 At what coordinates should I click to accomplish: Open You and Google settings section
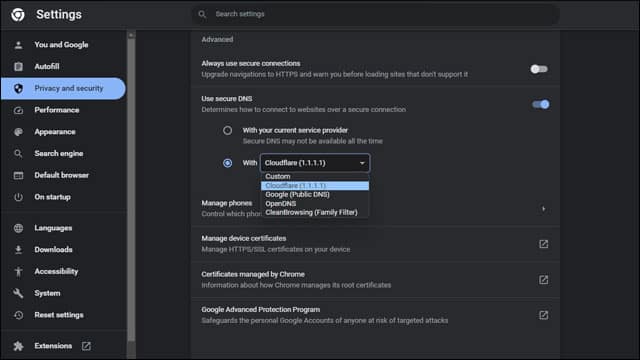pos(63,45)
